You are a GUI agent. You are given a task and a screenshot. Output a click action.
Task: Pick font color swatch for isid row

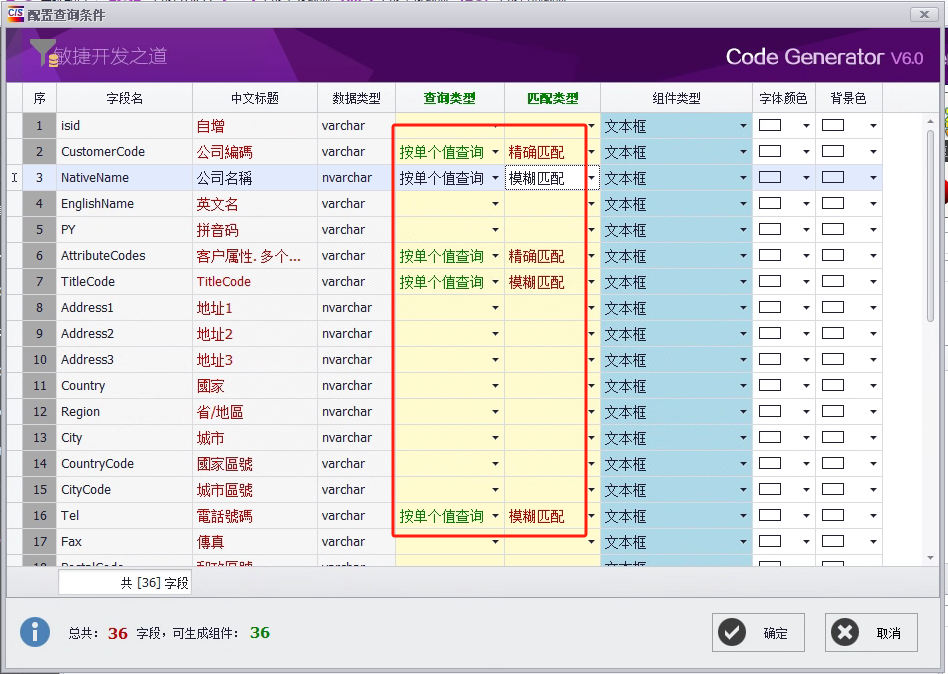[770, 125]
